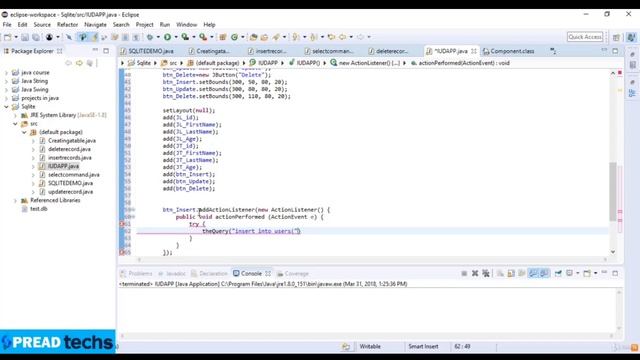This screenshot has height=360, width=640.
Task: Switch to the Declaration tab
Action: (x=209, y=273)
